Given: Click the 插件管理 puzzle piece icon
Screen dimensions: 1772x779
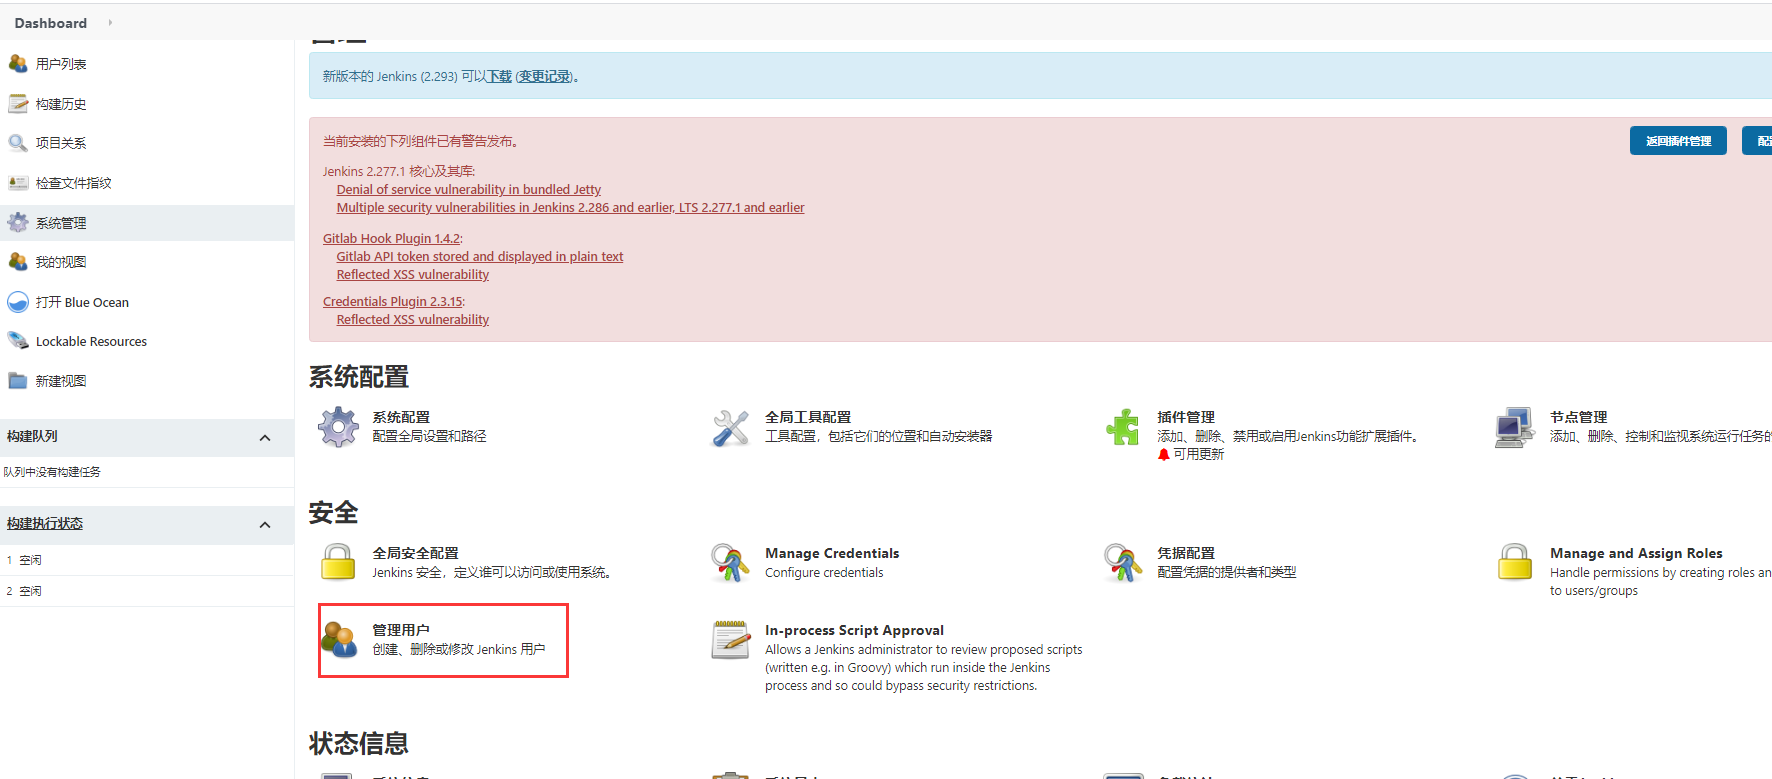Looking at the screenshot, I should click(1123, 427).
